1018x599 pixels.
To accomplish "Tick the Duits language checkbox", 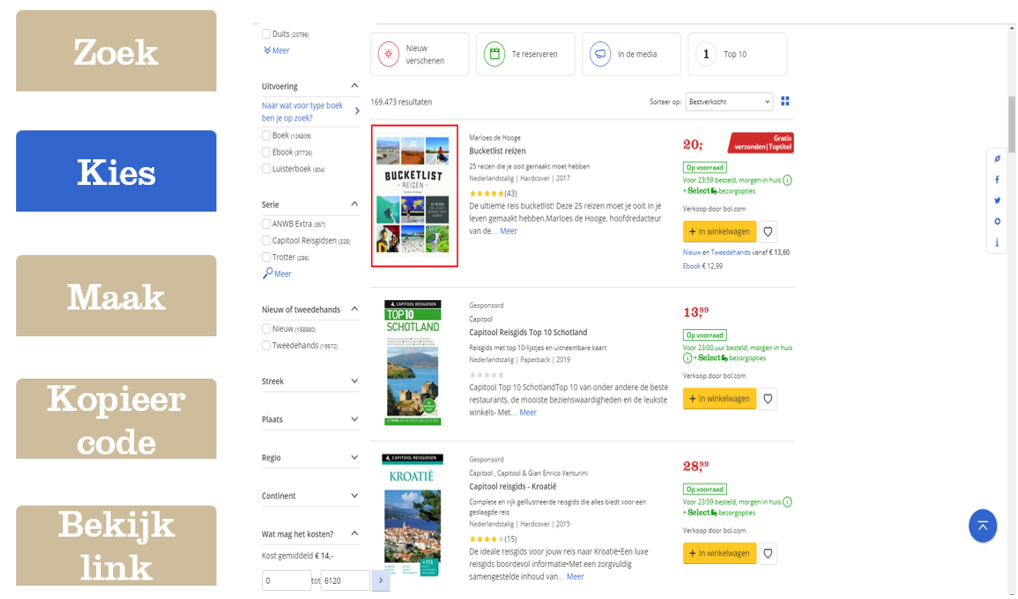I will (x=266, y=34).
